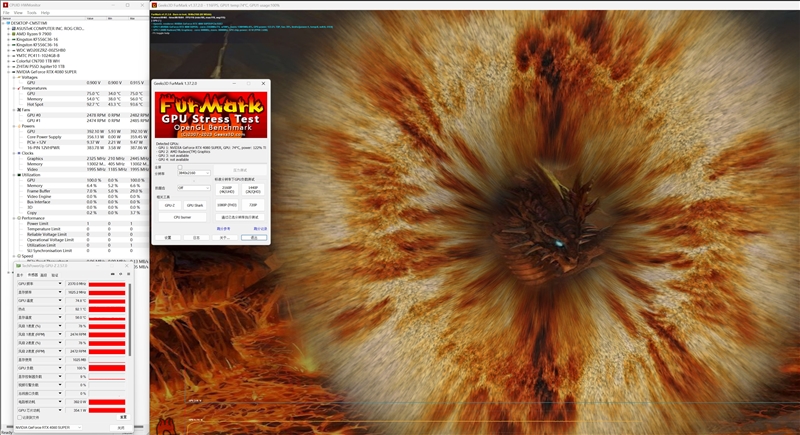
Task: Collapse the DESKTOP-CMSTTM root node
Action: [x=3, y=23]
